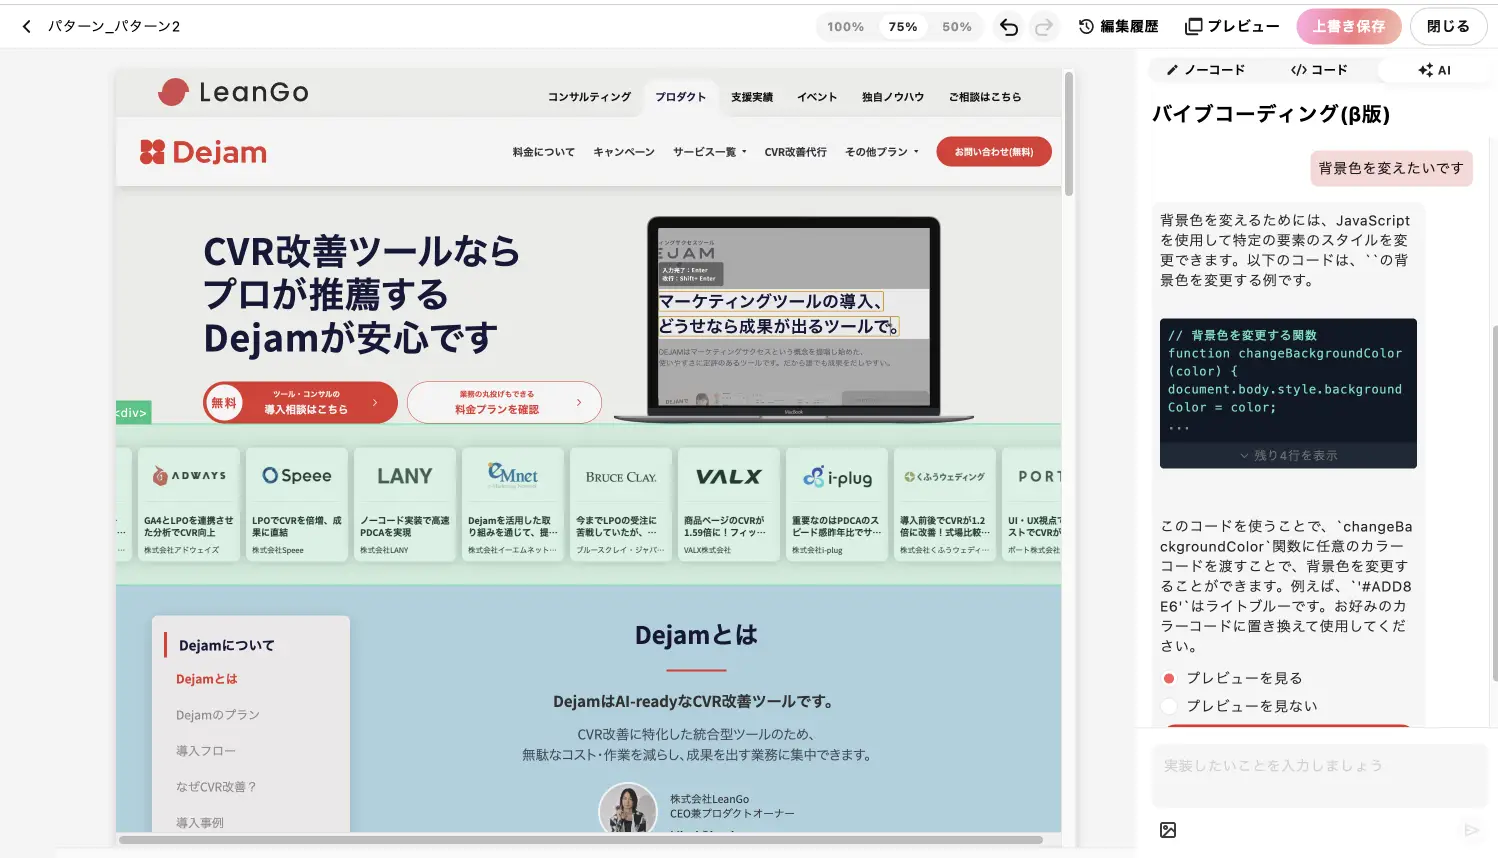Open コンサルティング in the LeanGo nav
This screenshot has height=858, width=1498.
(589, 97)
